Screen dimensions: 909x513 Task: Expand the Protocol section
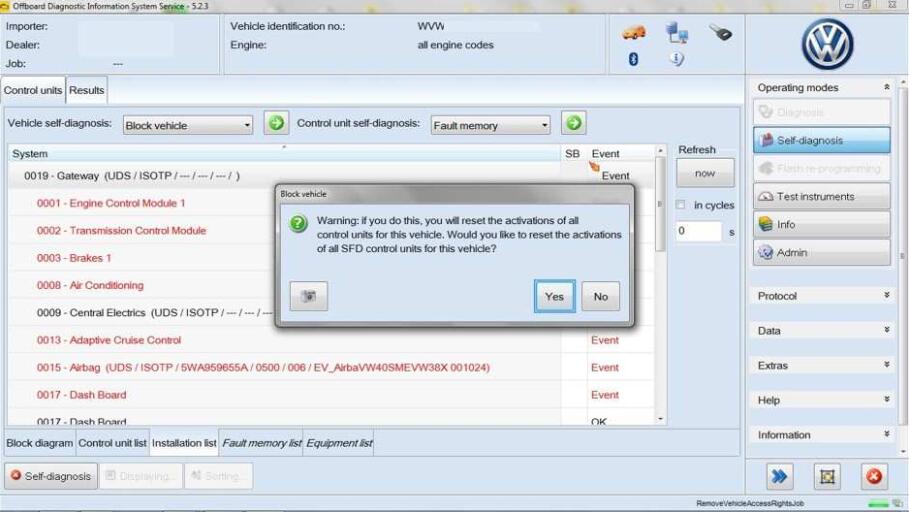[886, 296]
